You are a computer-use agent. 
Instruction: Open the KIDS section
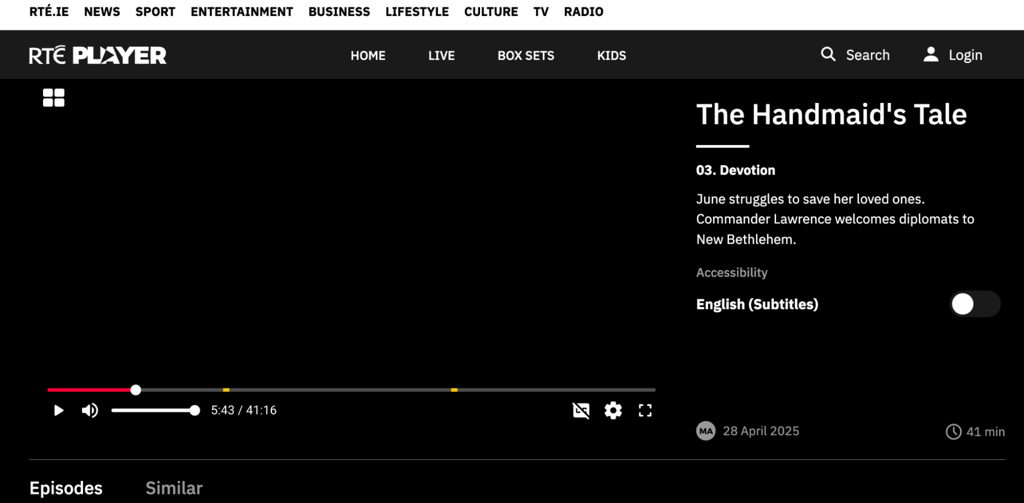coord(611,56)
